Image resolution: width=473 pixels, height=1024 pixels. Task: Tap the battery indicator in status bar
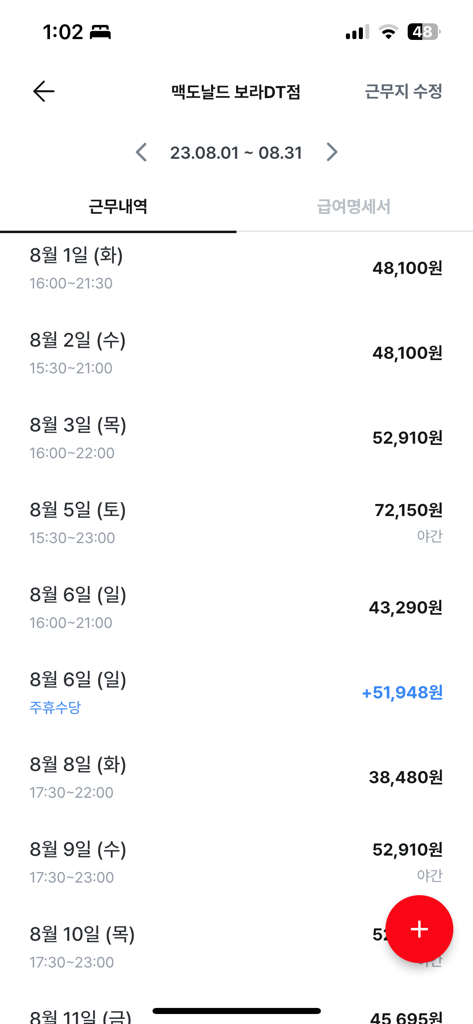(x=424, y=31)
